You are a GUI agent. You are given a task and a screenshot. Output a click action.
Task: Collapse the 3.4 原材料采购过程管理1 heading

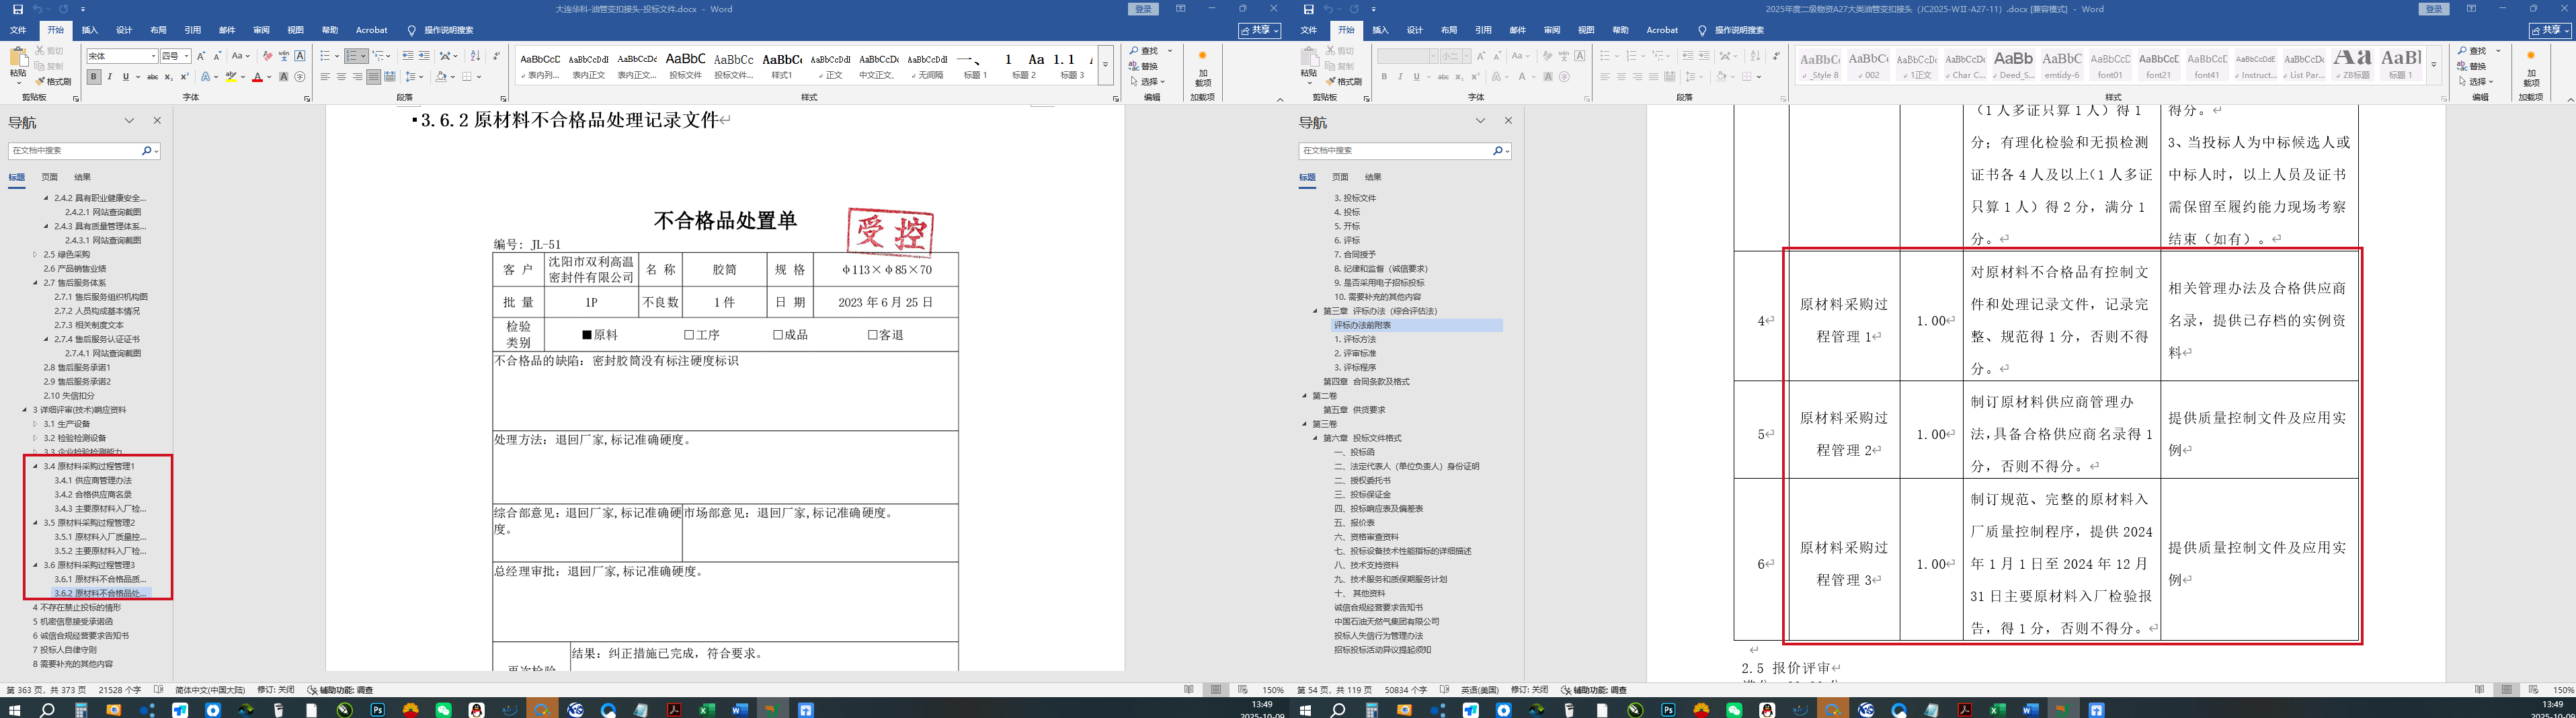(x=35, y=466)
